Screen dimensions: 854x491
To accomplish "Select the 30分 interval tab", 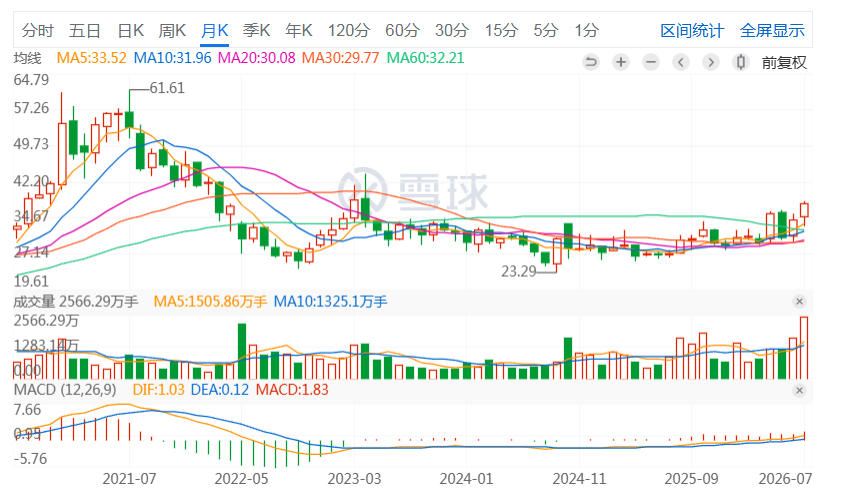I will [452, 30].
